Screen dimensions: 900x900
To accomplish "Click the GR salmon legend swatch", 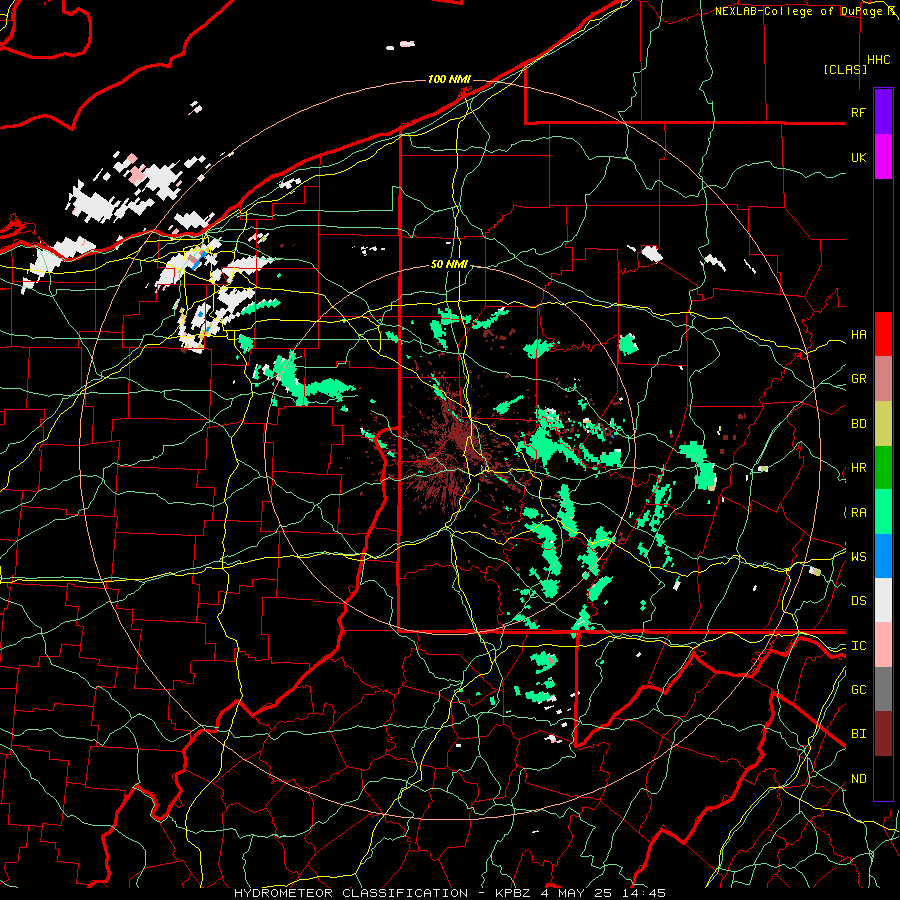I will pos(883,379).
